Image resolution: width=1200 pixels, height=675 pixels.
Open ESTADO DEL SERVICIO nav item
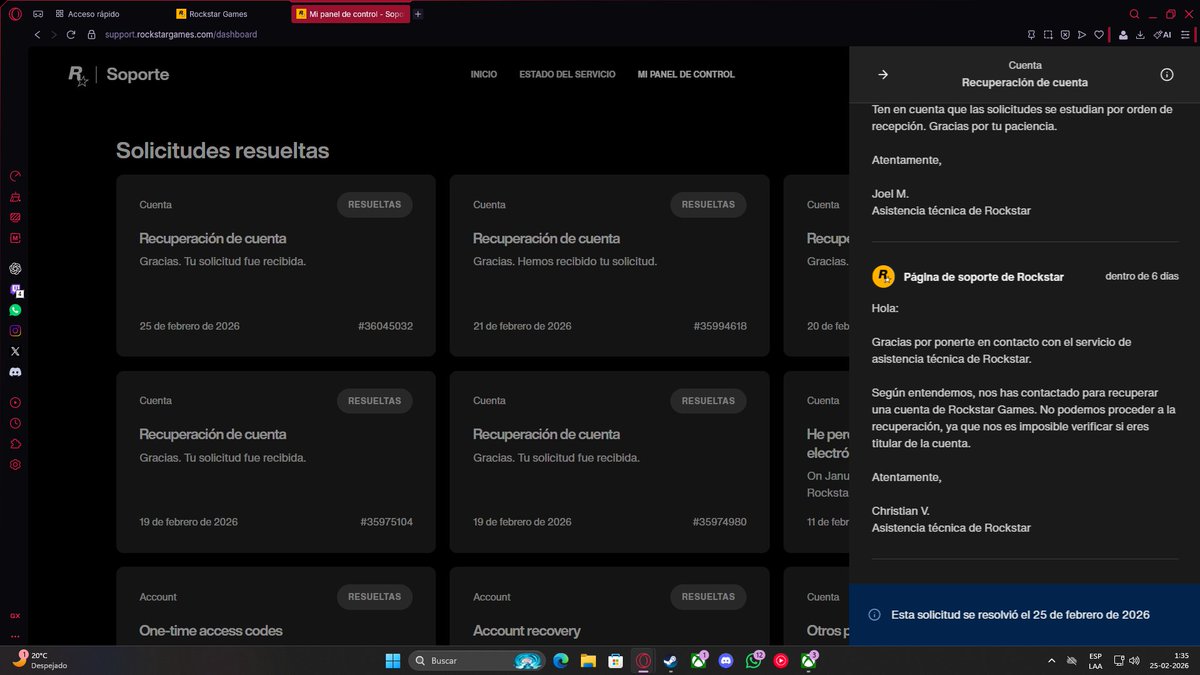pos(567,74)
